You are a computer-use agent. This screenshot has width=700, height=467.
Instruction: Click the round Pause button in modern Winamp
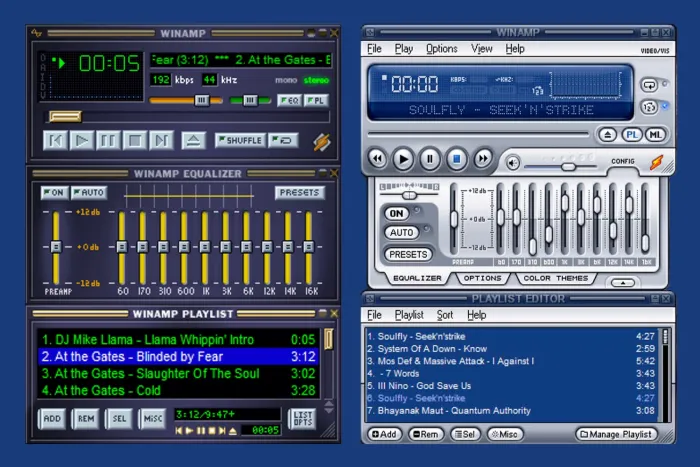point(430,159)
